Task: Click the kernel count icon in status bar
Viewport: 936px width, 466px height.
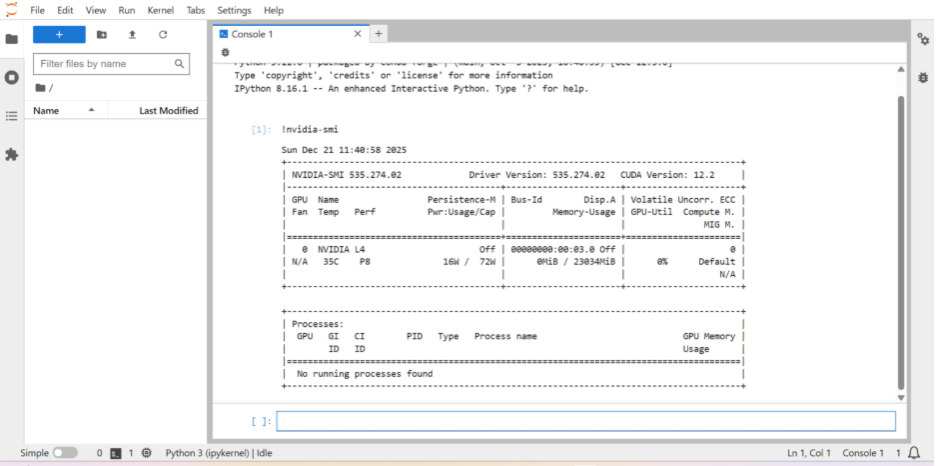Action: (146, 453)
